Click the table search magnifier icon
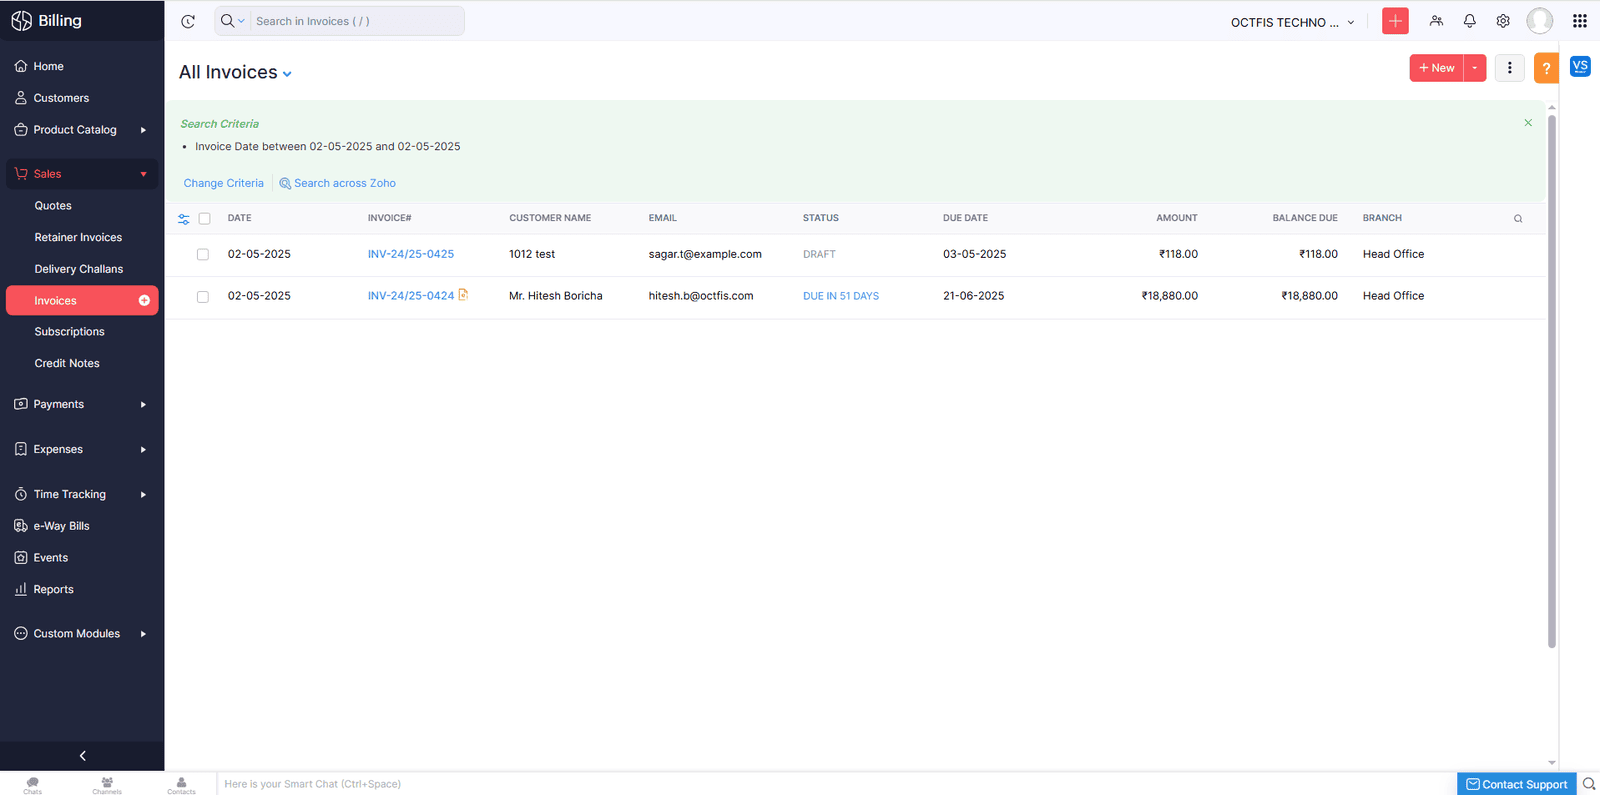Screen dimensions: 1600x795 (x=1518, y=219)
